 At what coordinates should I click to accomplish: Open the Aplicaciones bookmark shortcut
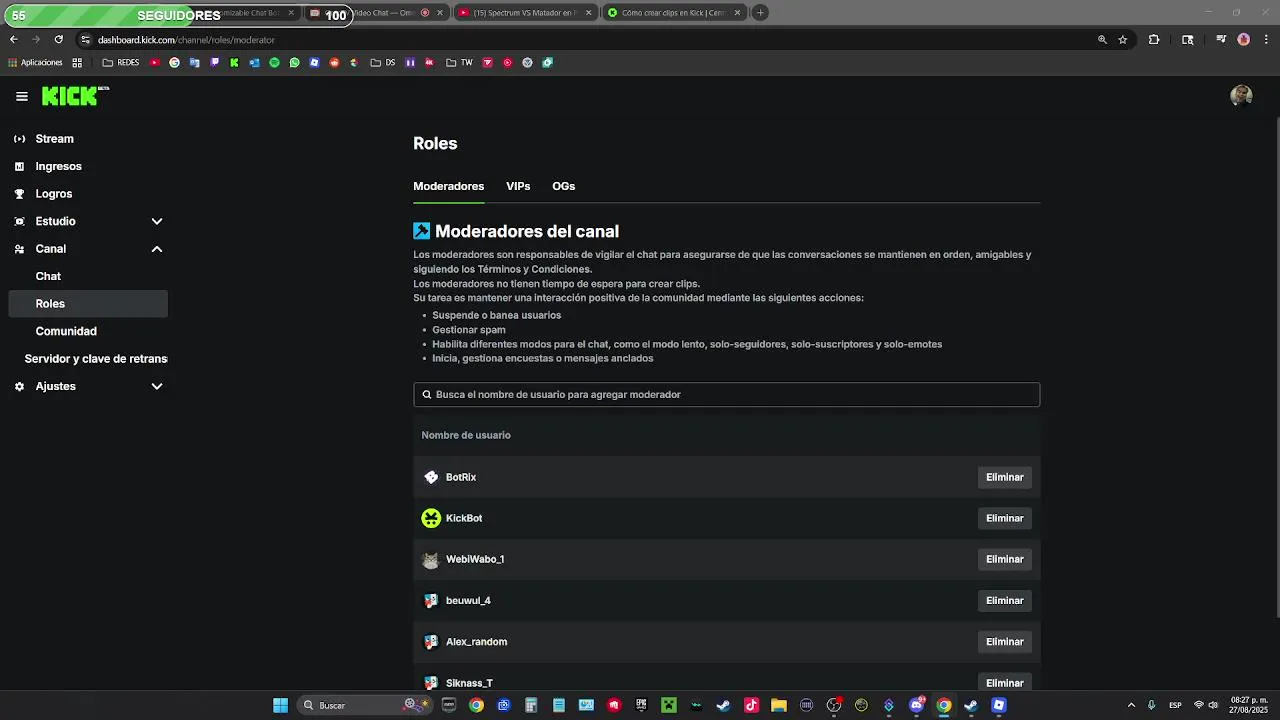point(35,63)
